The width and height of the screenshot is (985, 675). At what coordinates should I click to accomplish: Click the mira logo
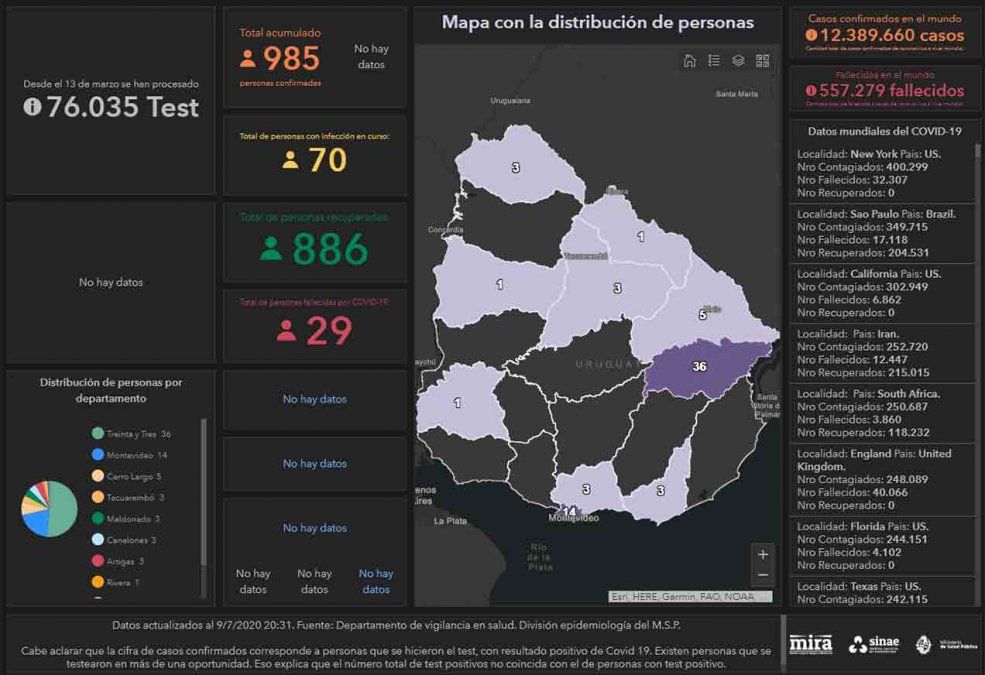(810, 645)
